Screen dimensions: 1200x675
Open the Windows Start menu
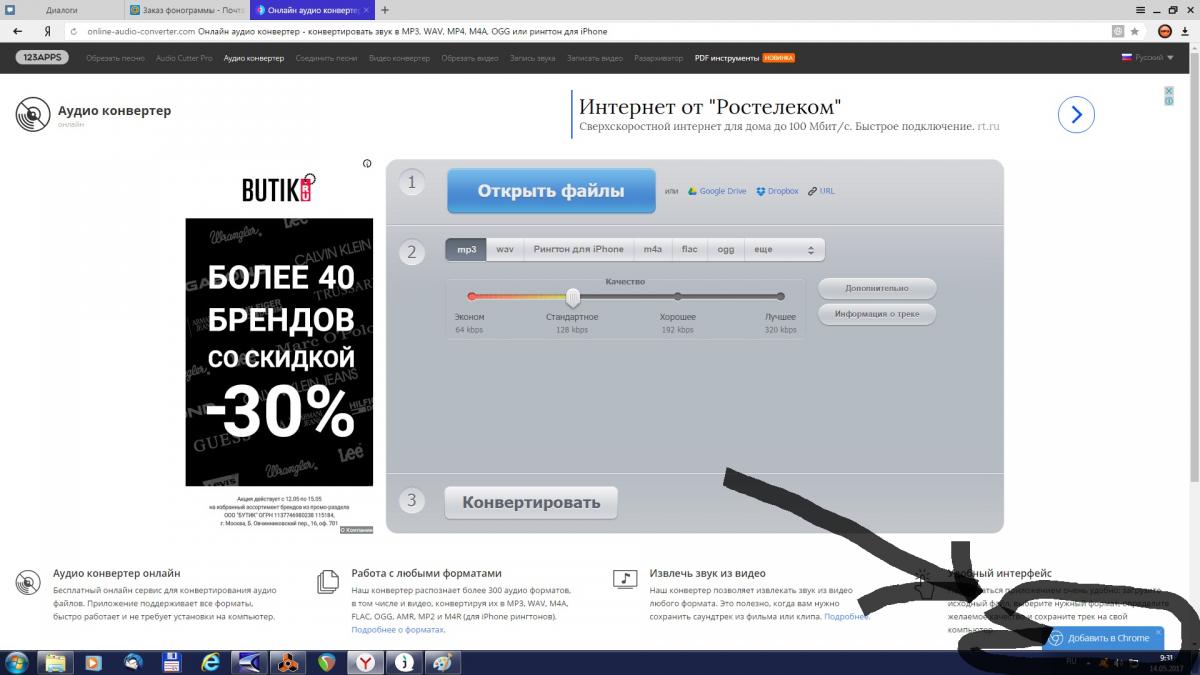17,662
